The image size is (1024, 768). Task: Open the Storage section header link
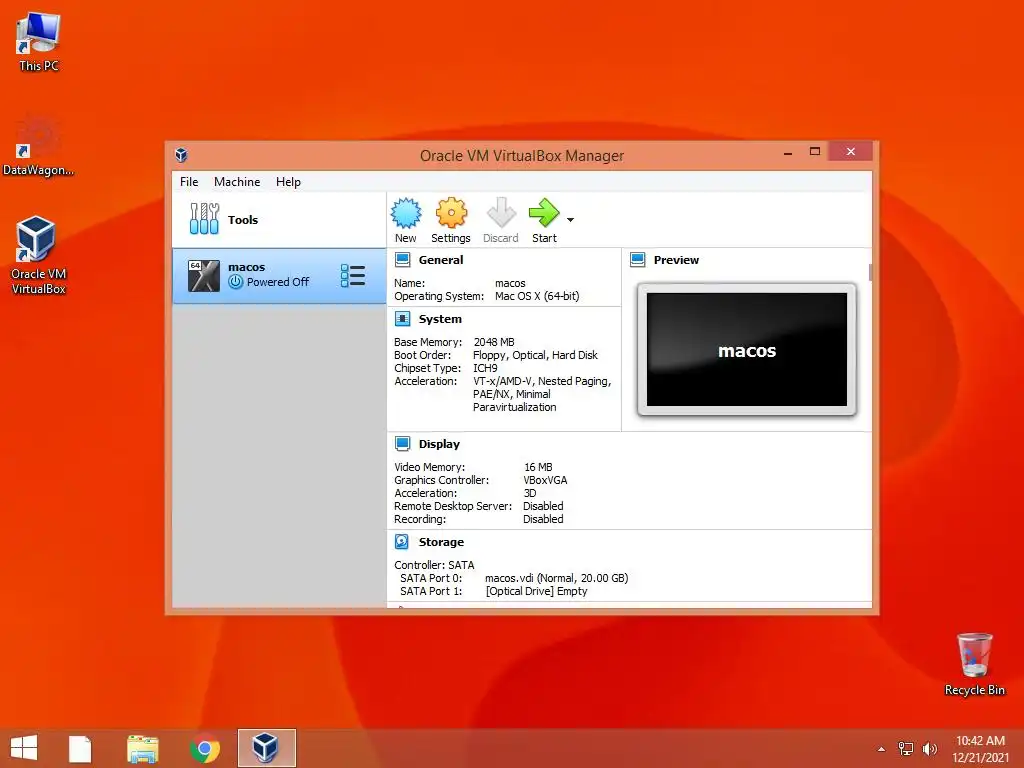[441, 542]
